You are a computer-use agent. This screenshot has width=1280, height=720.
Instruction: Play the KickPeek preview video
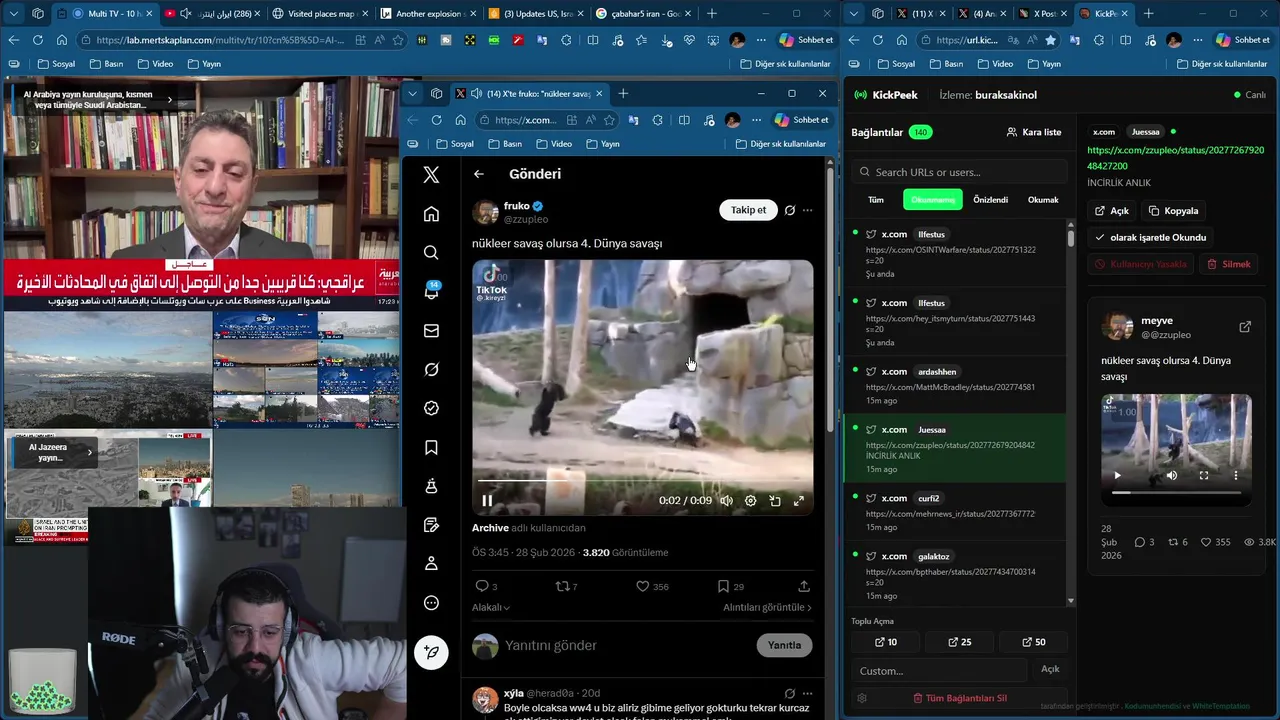[1117, 476]
